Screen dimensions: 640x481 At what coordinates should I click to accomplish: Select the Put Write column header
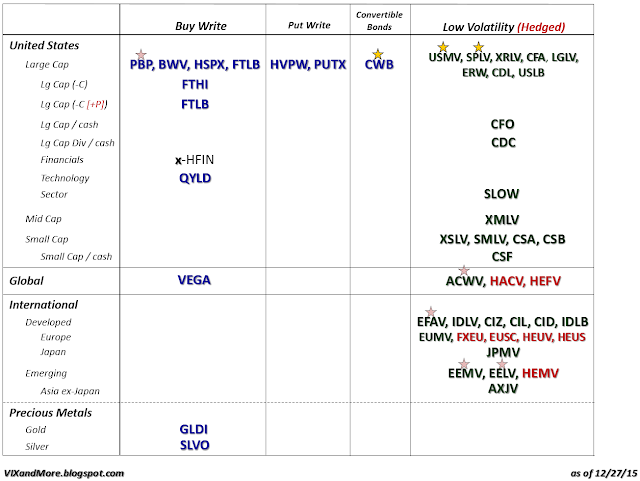pyautogui.click(x=309, y=25)
